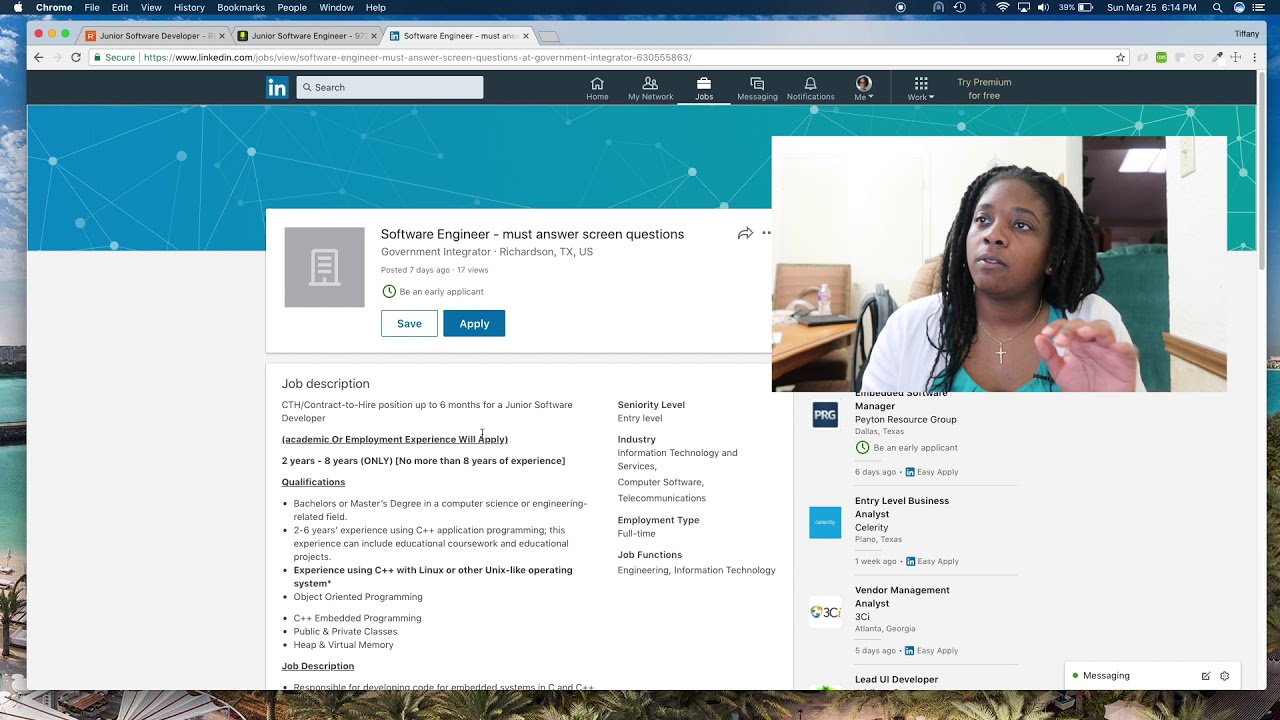Click the browser back arrow
Screen dimensions: 1280x720
tap(38, 57)
